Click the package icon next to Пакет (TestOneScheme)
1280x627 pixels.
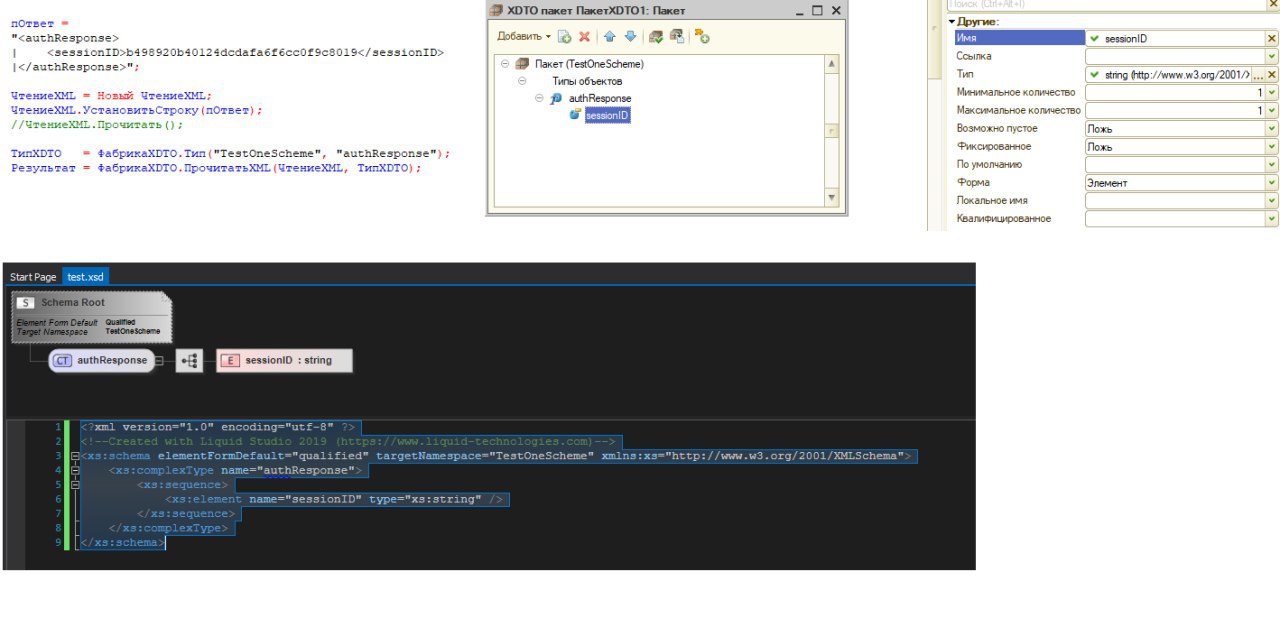(x=523, y=64)
